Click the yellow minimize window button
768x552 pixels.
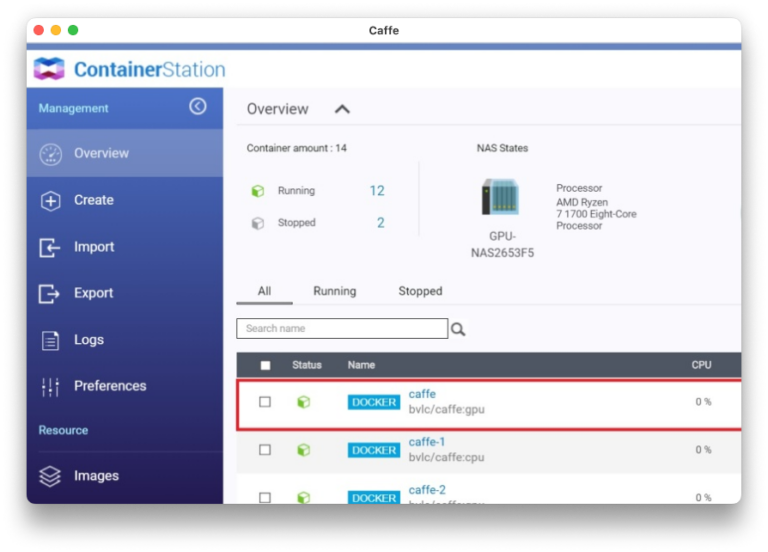tap(56, 30)
